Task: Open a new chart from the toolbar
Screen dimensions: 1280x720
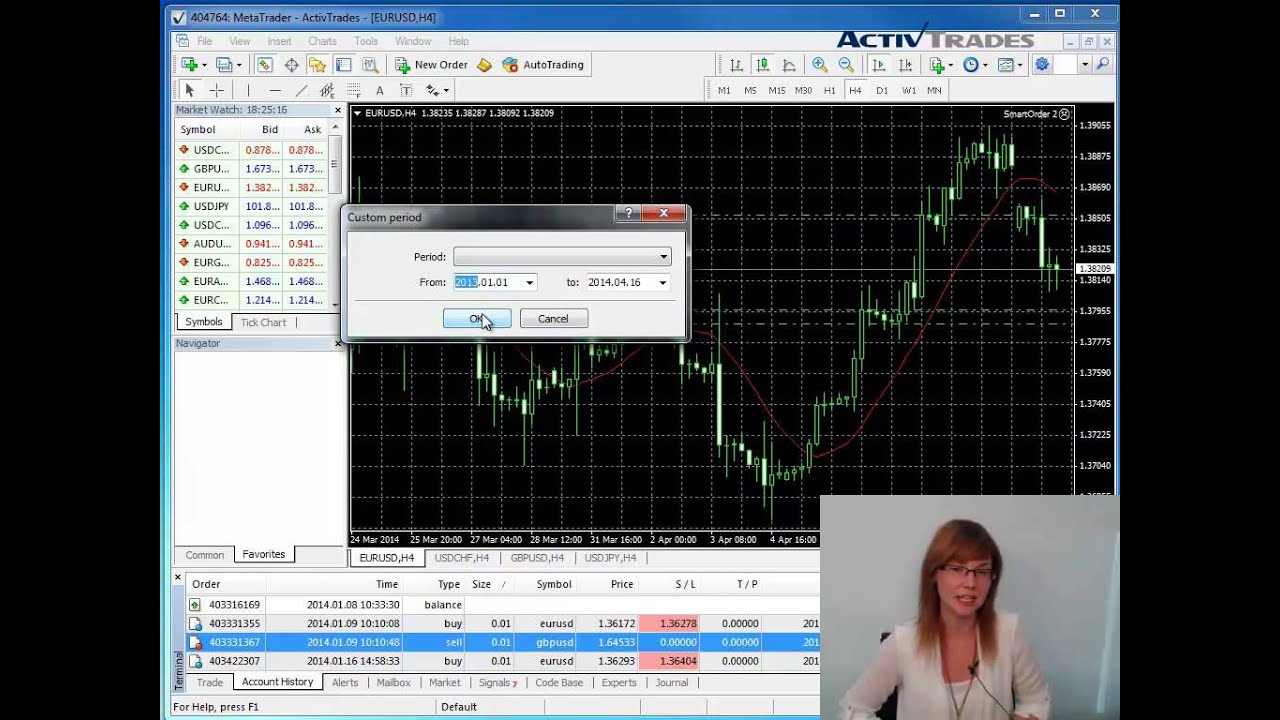Action: [x=190, y=64]
